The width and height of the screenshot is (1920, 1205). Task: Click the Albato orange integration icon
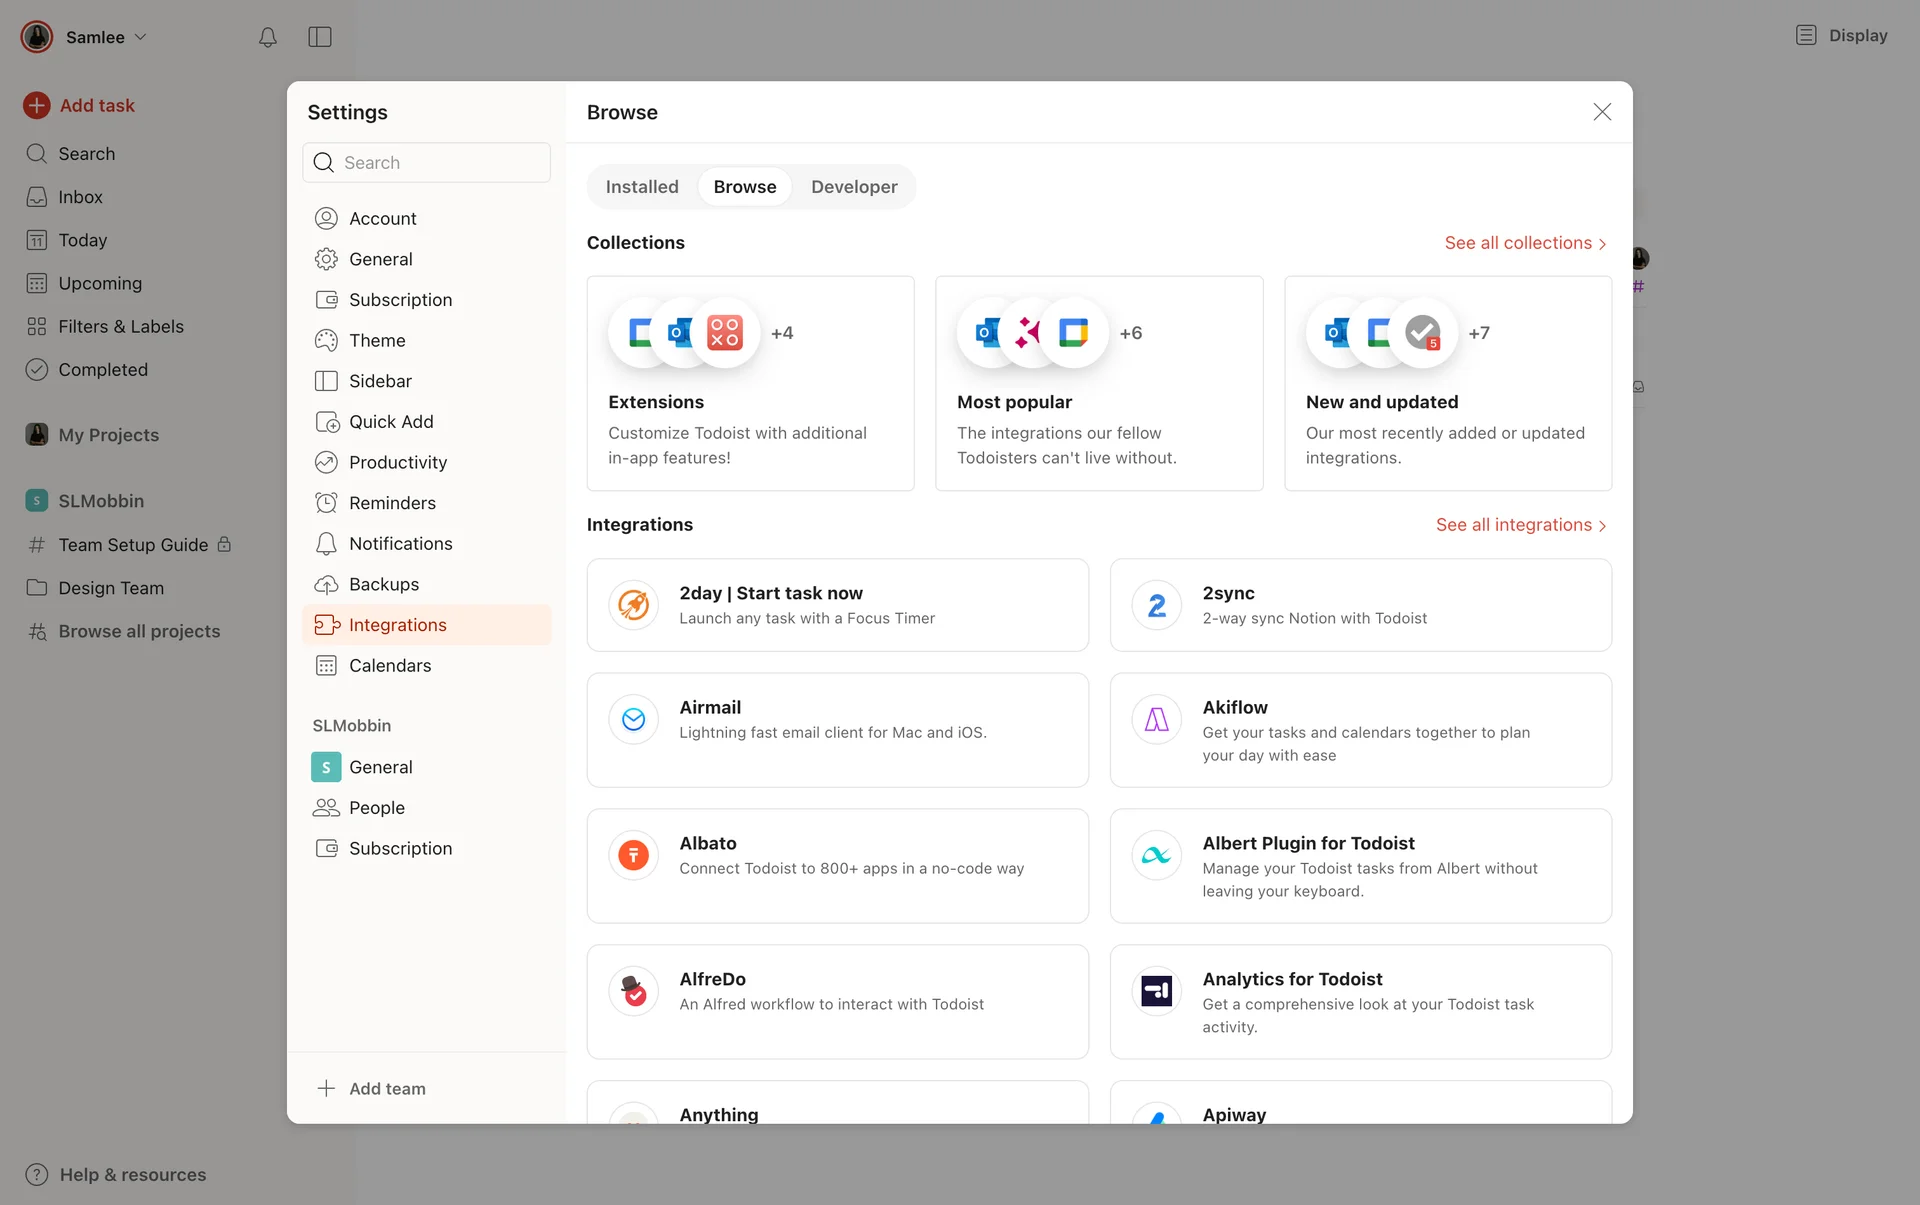pyautogui.click(x=633, y=855)
